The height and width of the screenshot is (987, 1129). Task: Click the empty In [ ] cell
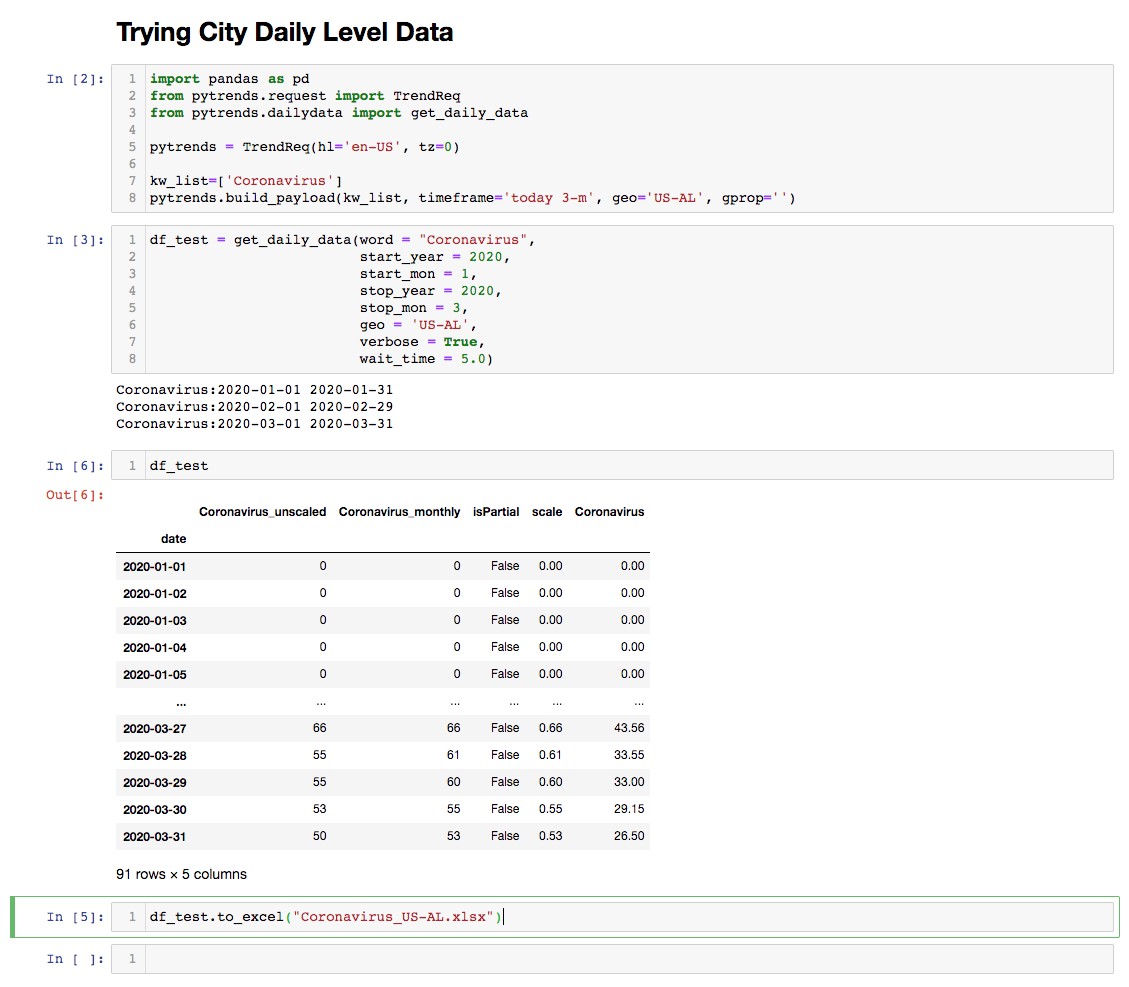click(x=612, y=959)
